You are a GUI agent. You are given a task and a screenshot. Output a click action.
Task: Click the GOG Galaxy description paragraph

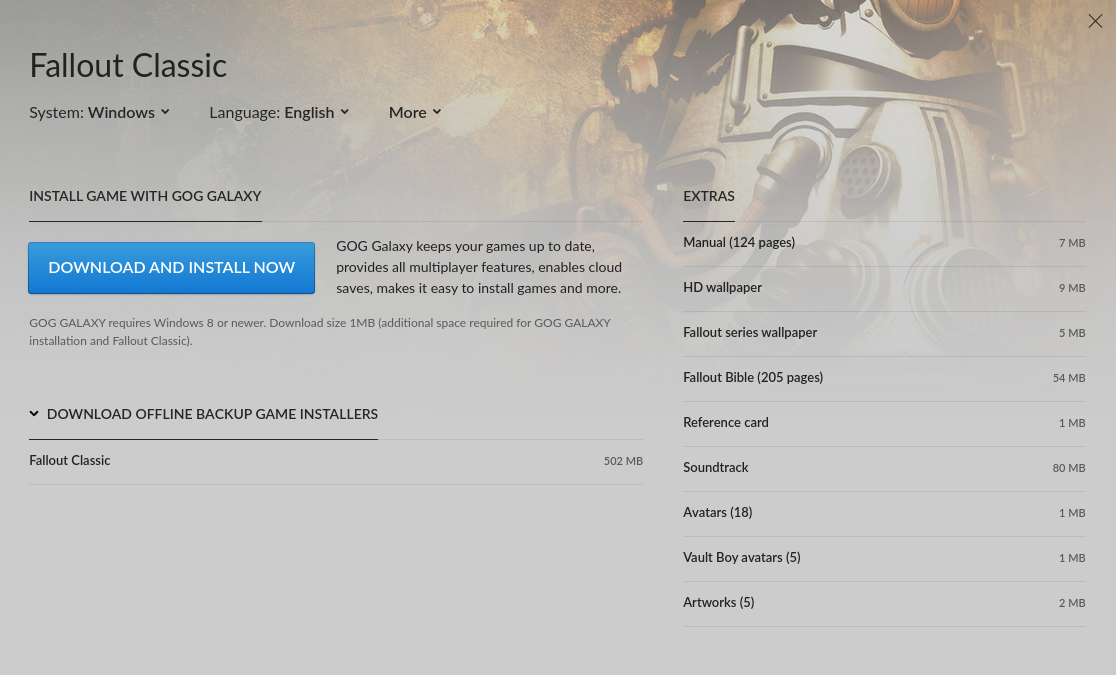point(479,267)
